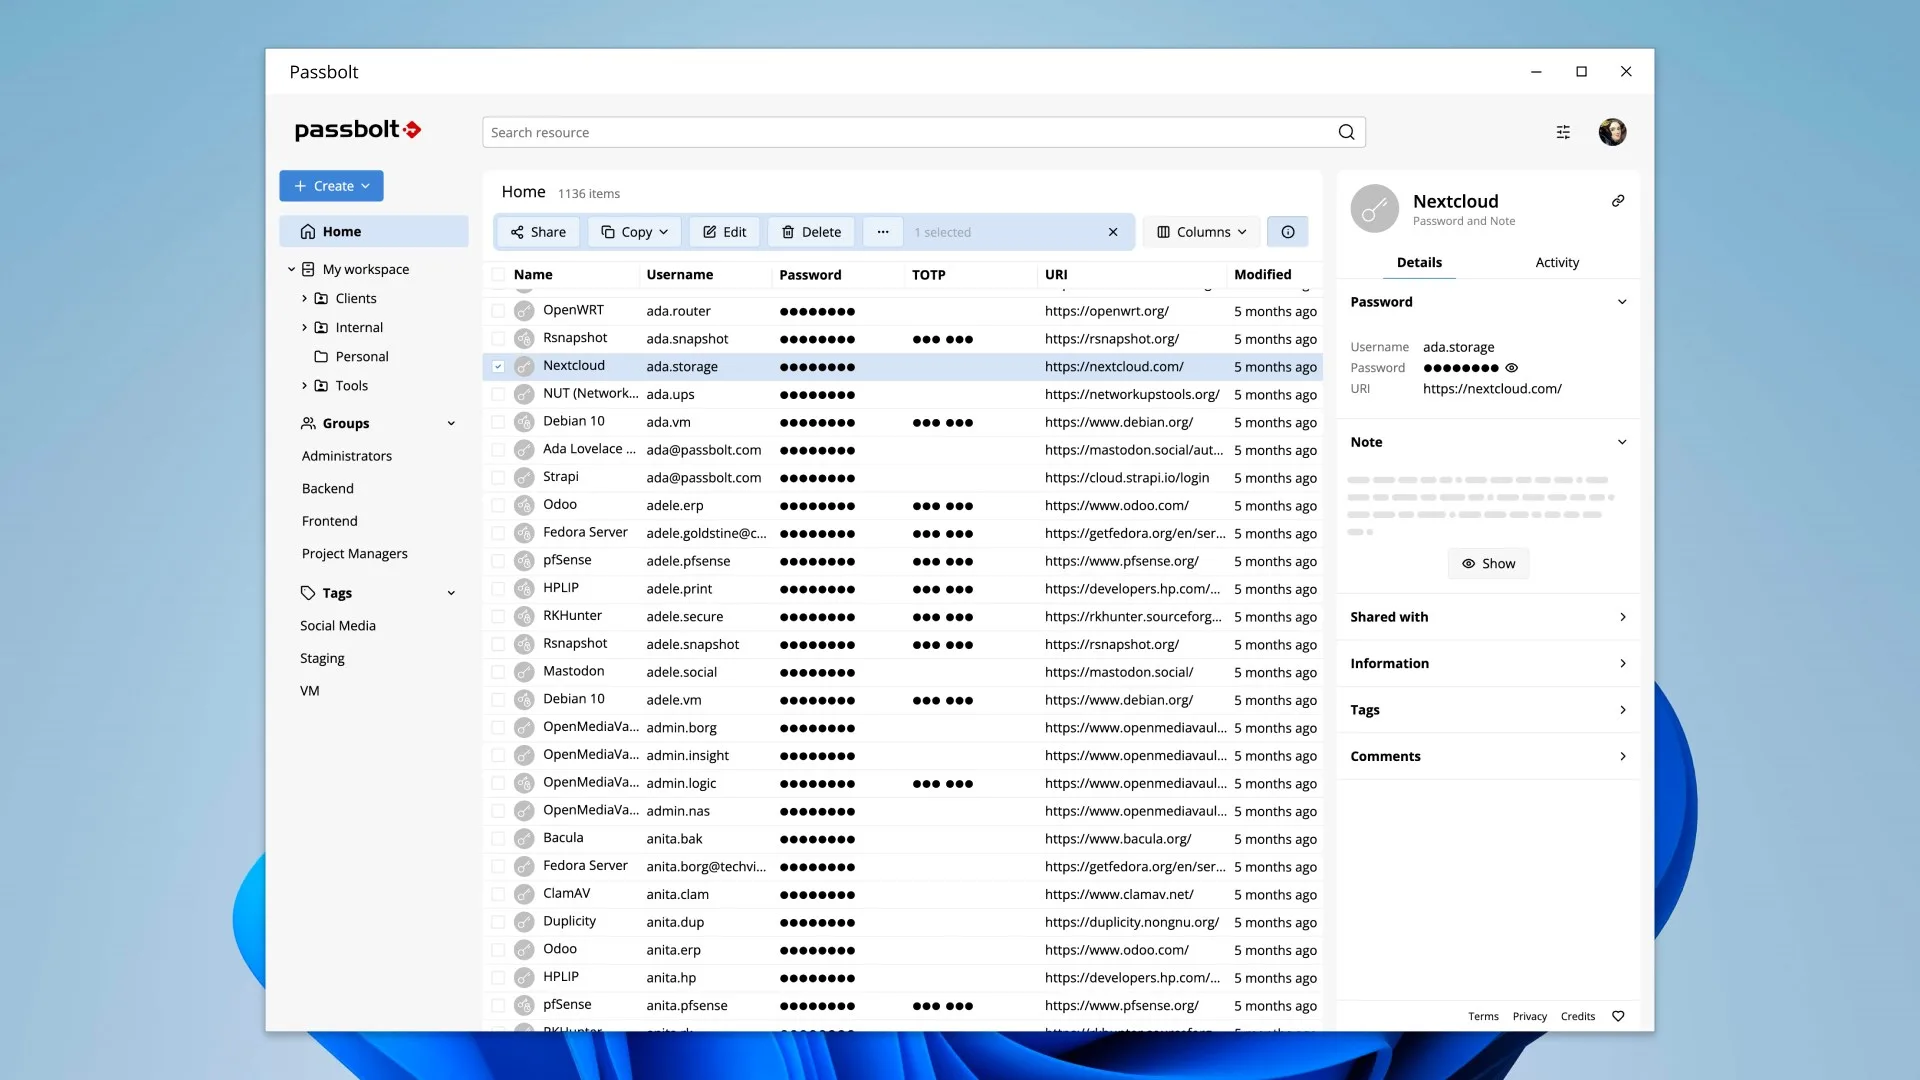Open the Copy dropdown menu
The height and width of the screenshot is (1080, 1920).
(x=635, y=232)
